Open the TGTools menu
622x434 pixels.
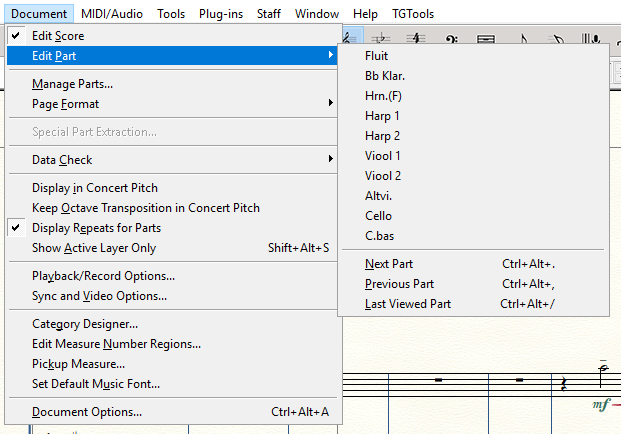[415, 14]
